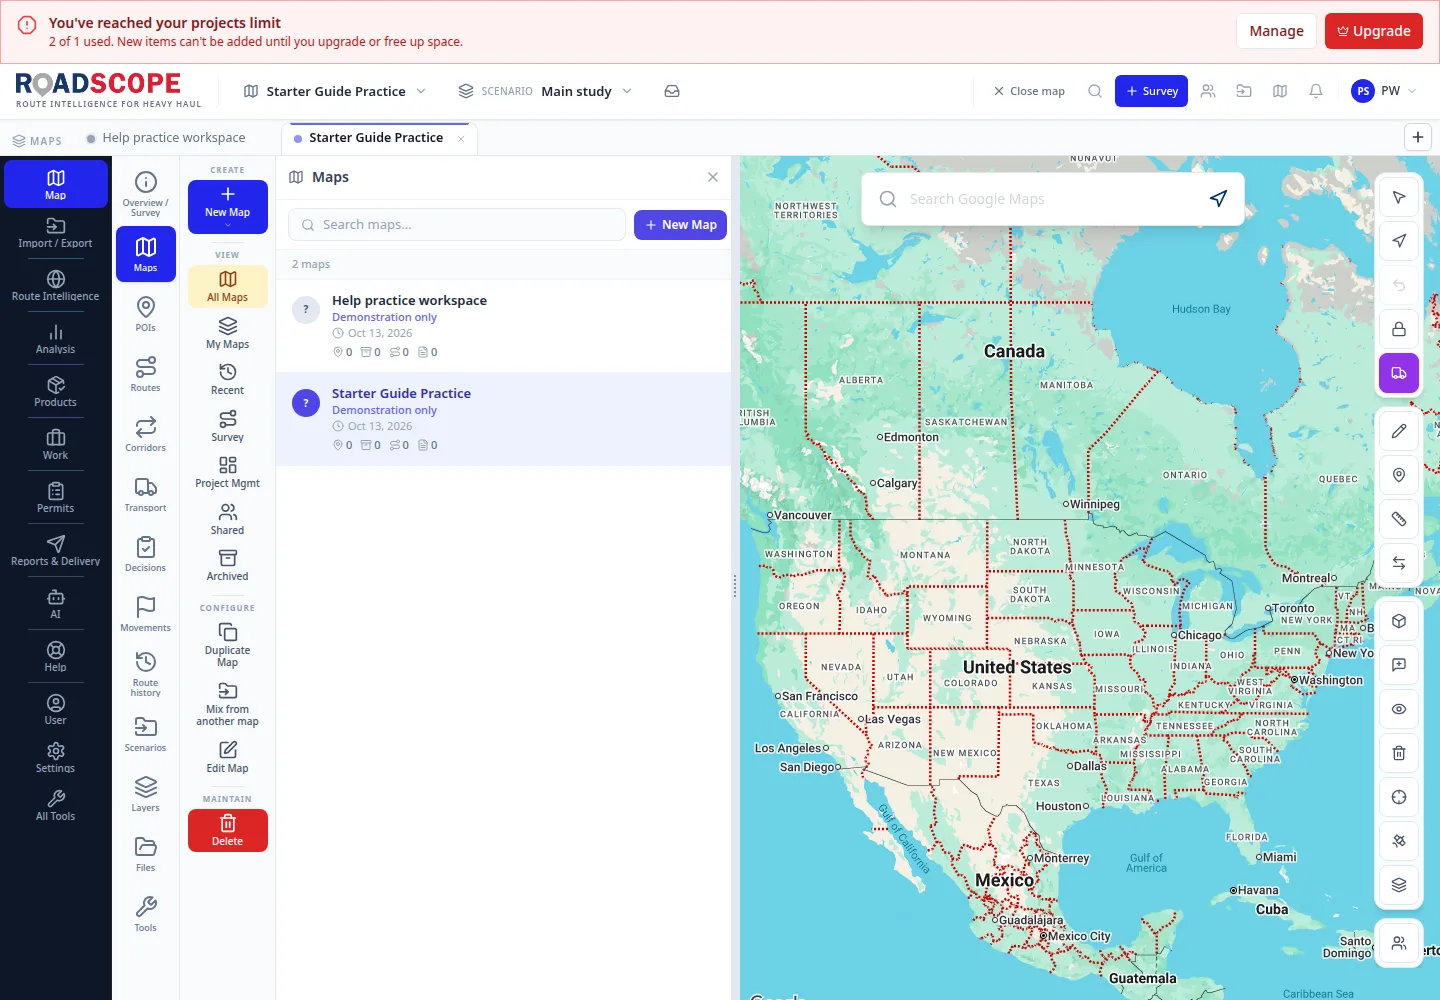
Task: Open Route Intelligence in left sidebar
Action: [55, 285]
